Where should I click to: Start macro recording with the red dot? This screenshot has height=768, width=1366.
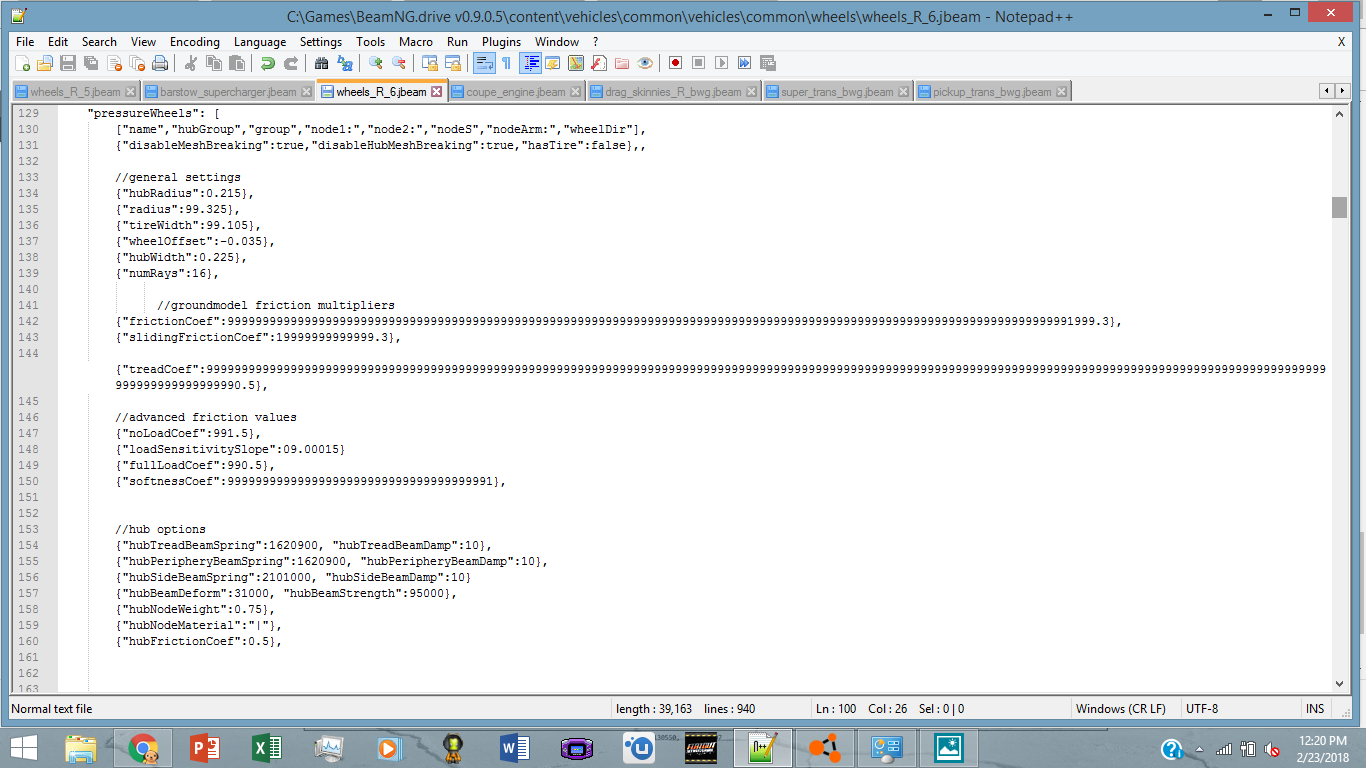tap(676, 63)
